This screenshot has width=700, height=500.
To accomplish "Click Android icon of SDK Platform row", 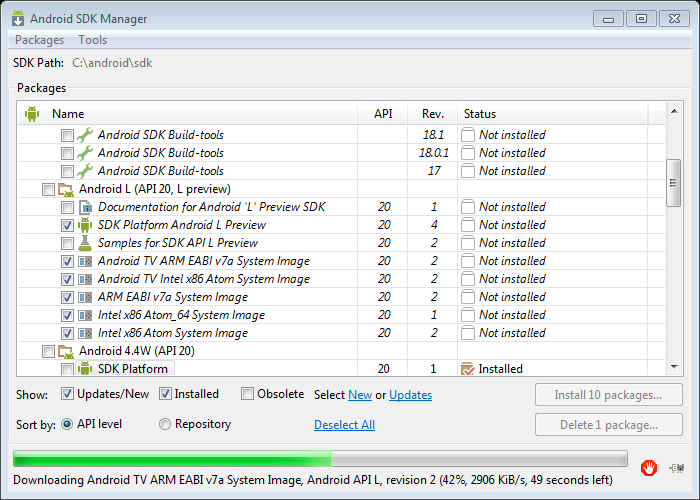I will click(85, 369).
